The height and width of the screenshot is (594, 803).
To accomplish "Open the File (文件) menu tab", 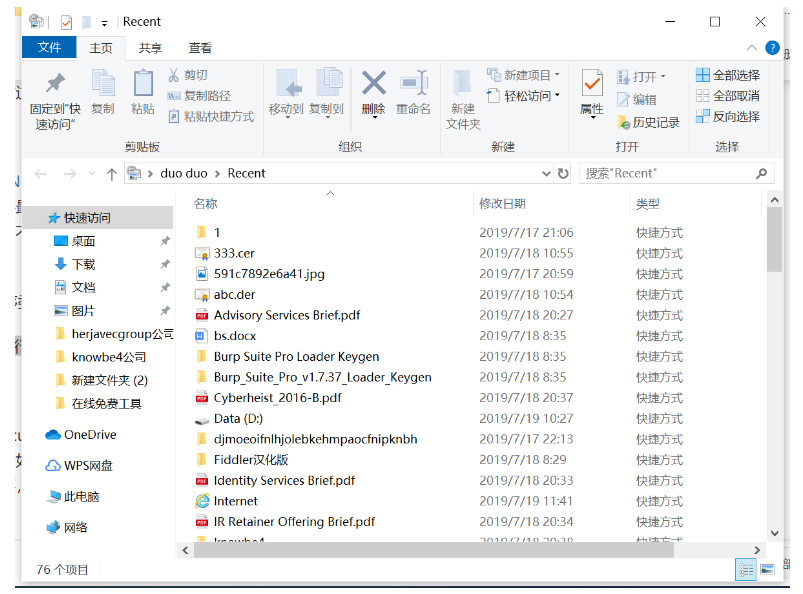I will click(x=49, y=48).
